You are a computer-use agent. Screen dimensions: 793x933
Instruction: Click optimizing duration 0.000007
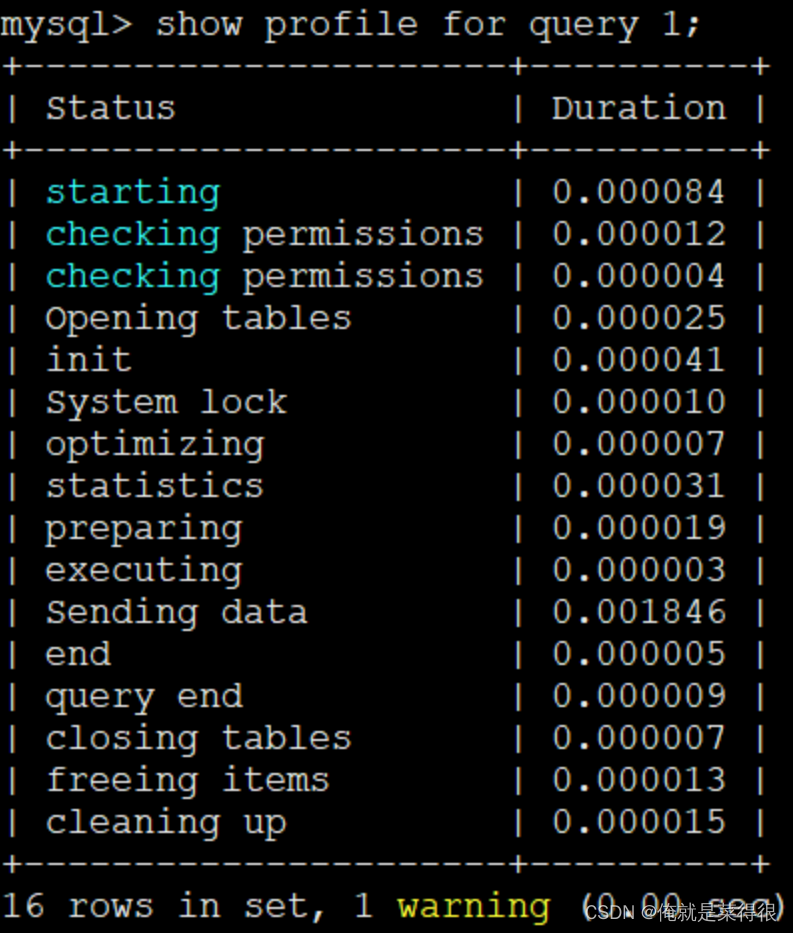[x=639, y=443]
